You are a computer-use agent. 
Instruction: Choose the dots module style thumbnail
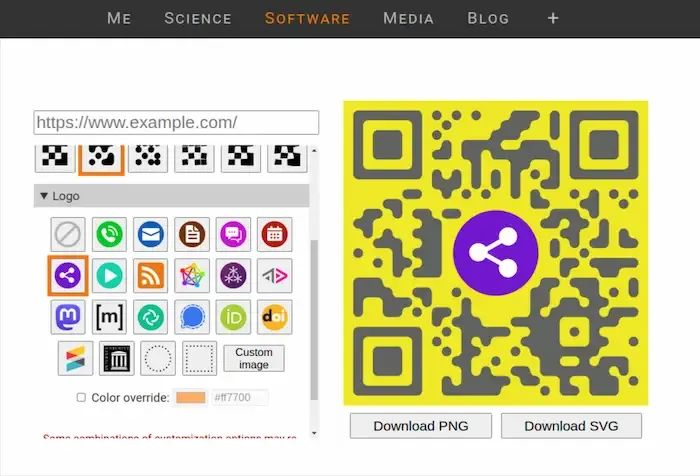pos(148,157)
